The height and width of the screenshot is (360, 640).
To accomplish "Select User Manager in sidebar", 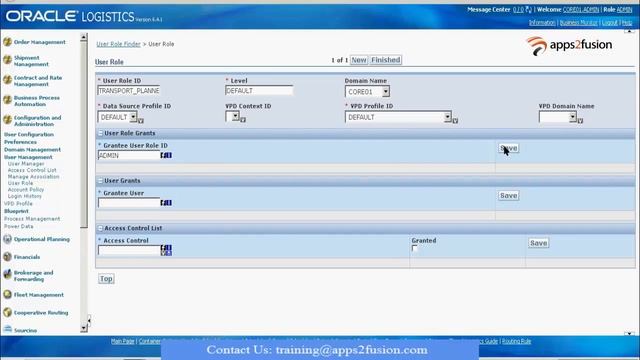I will coord(26,164).
